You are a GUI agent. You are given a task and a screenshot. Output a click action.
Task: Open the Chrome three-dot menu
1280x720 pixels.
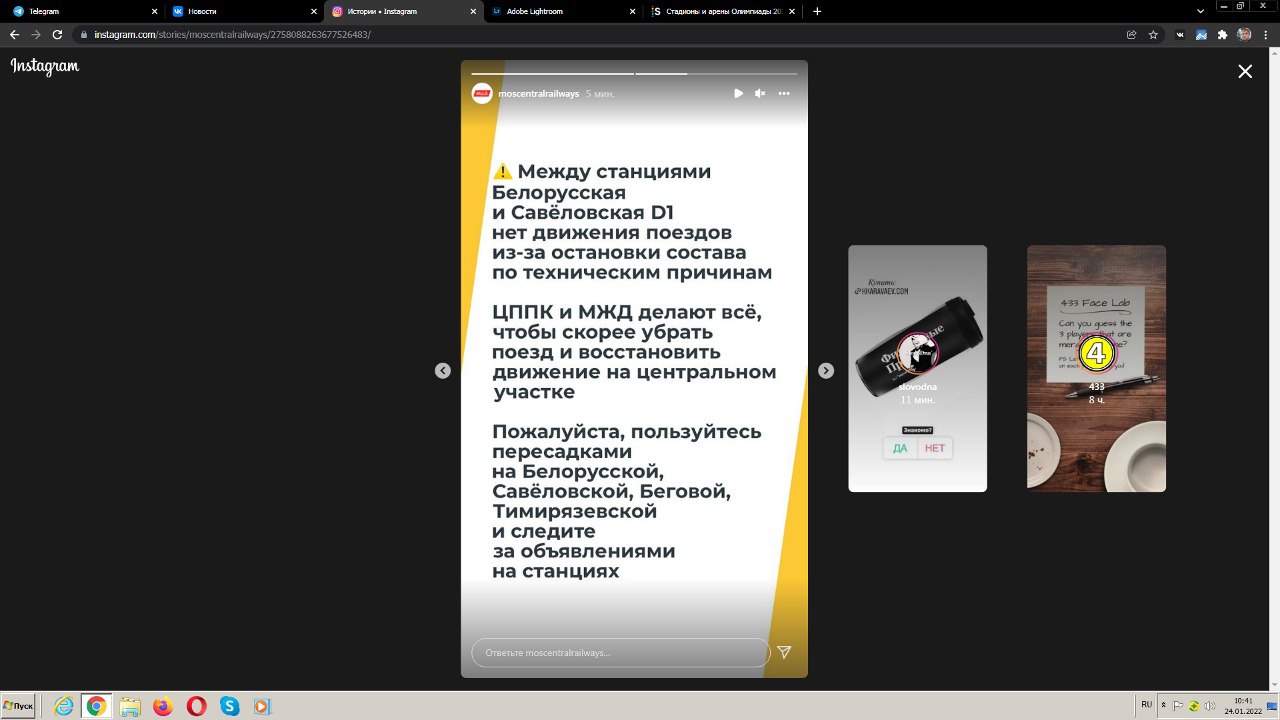pos(1266,34)
